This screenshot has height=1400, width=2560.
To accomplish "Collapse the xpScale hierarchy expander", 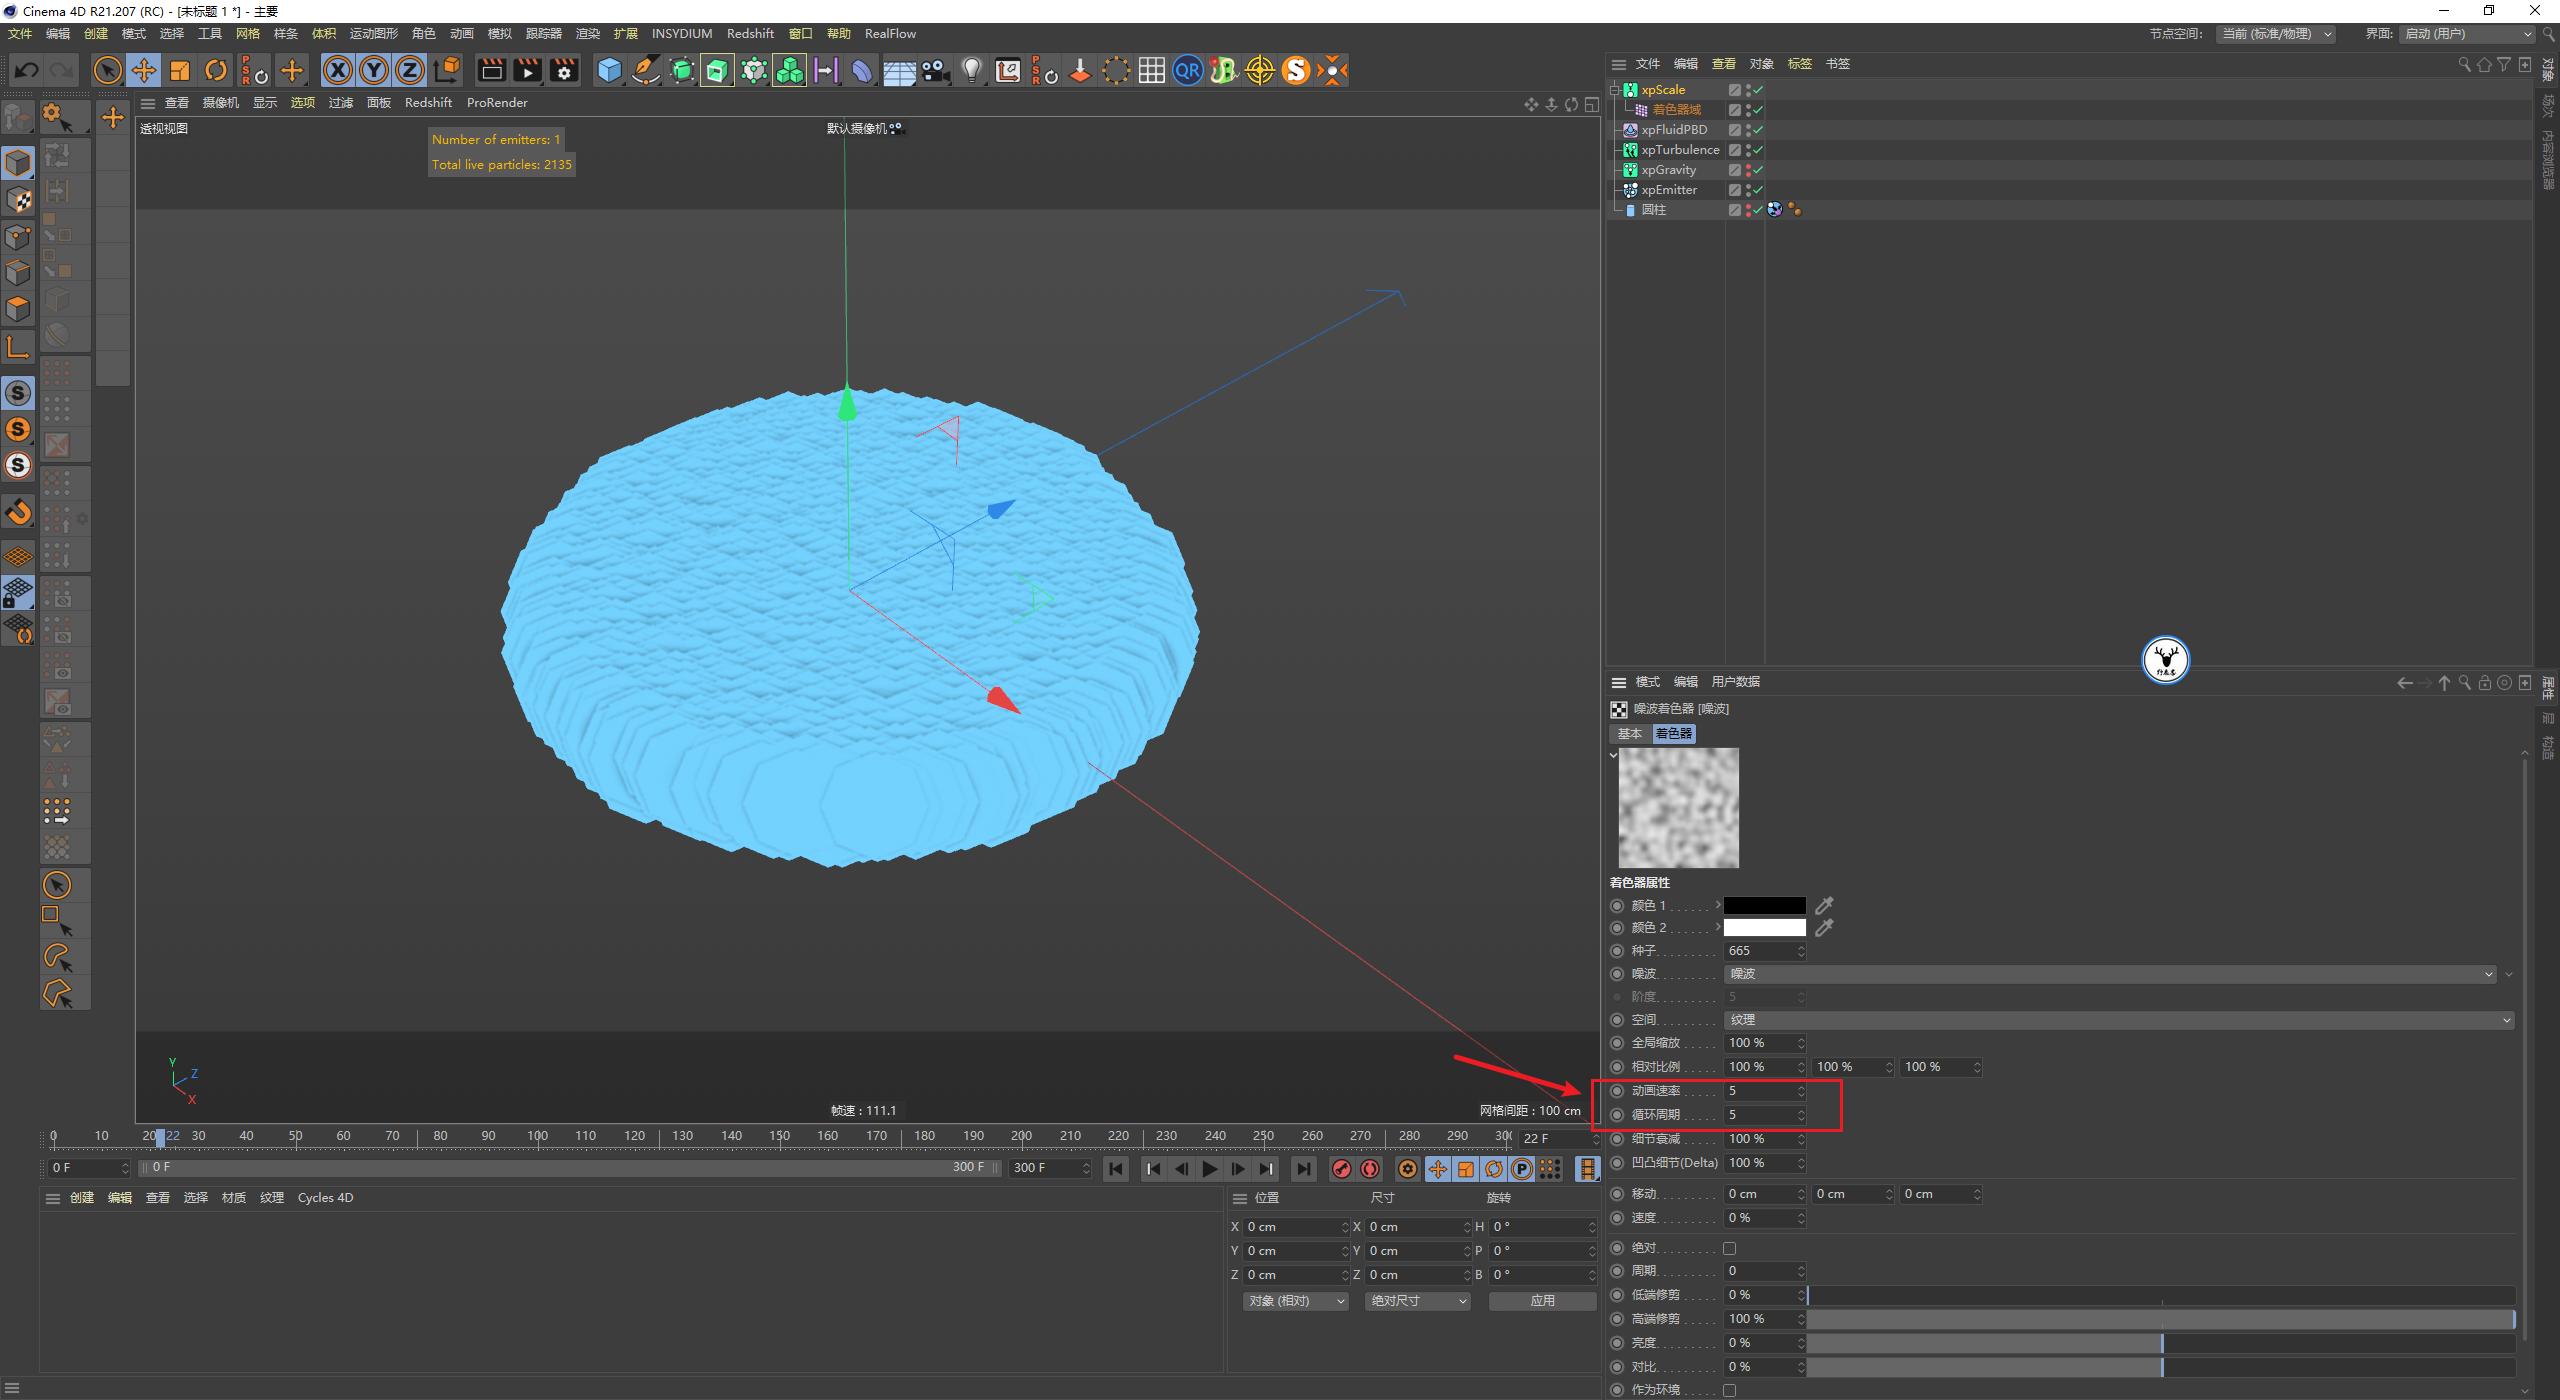I will click(1614, 91).
